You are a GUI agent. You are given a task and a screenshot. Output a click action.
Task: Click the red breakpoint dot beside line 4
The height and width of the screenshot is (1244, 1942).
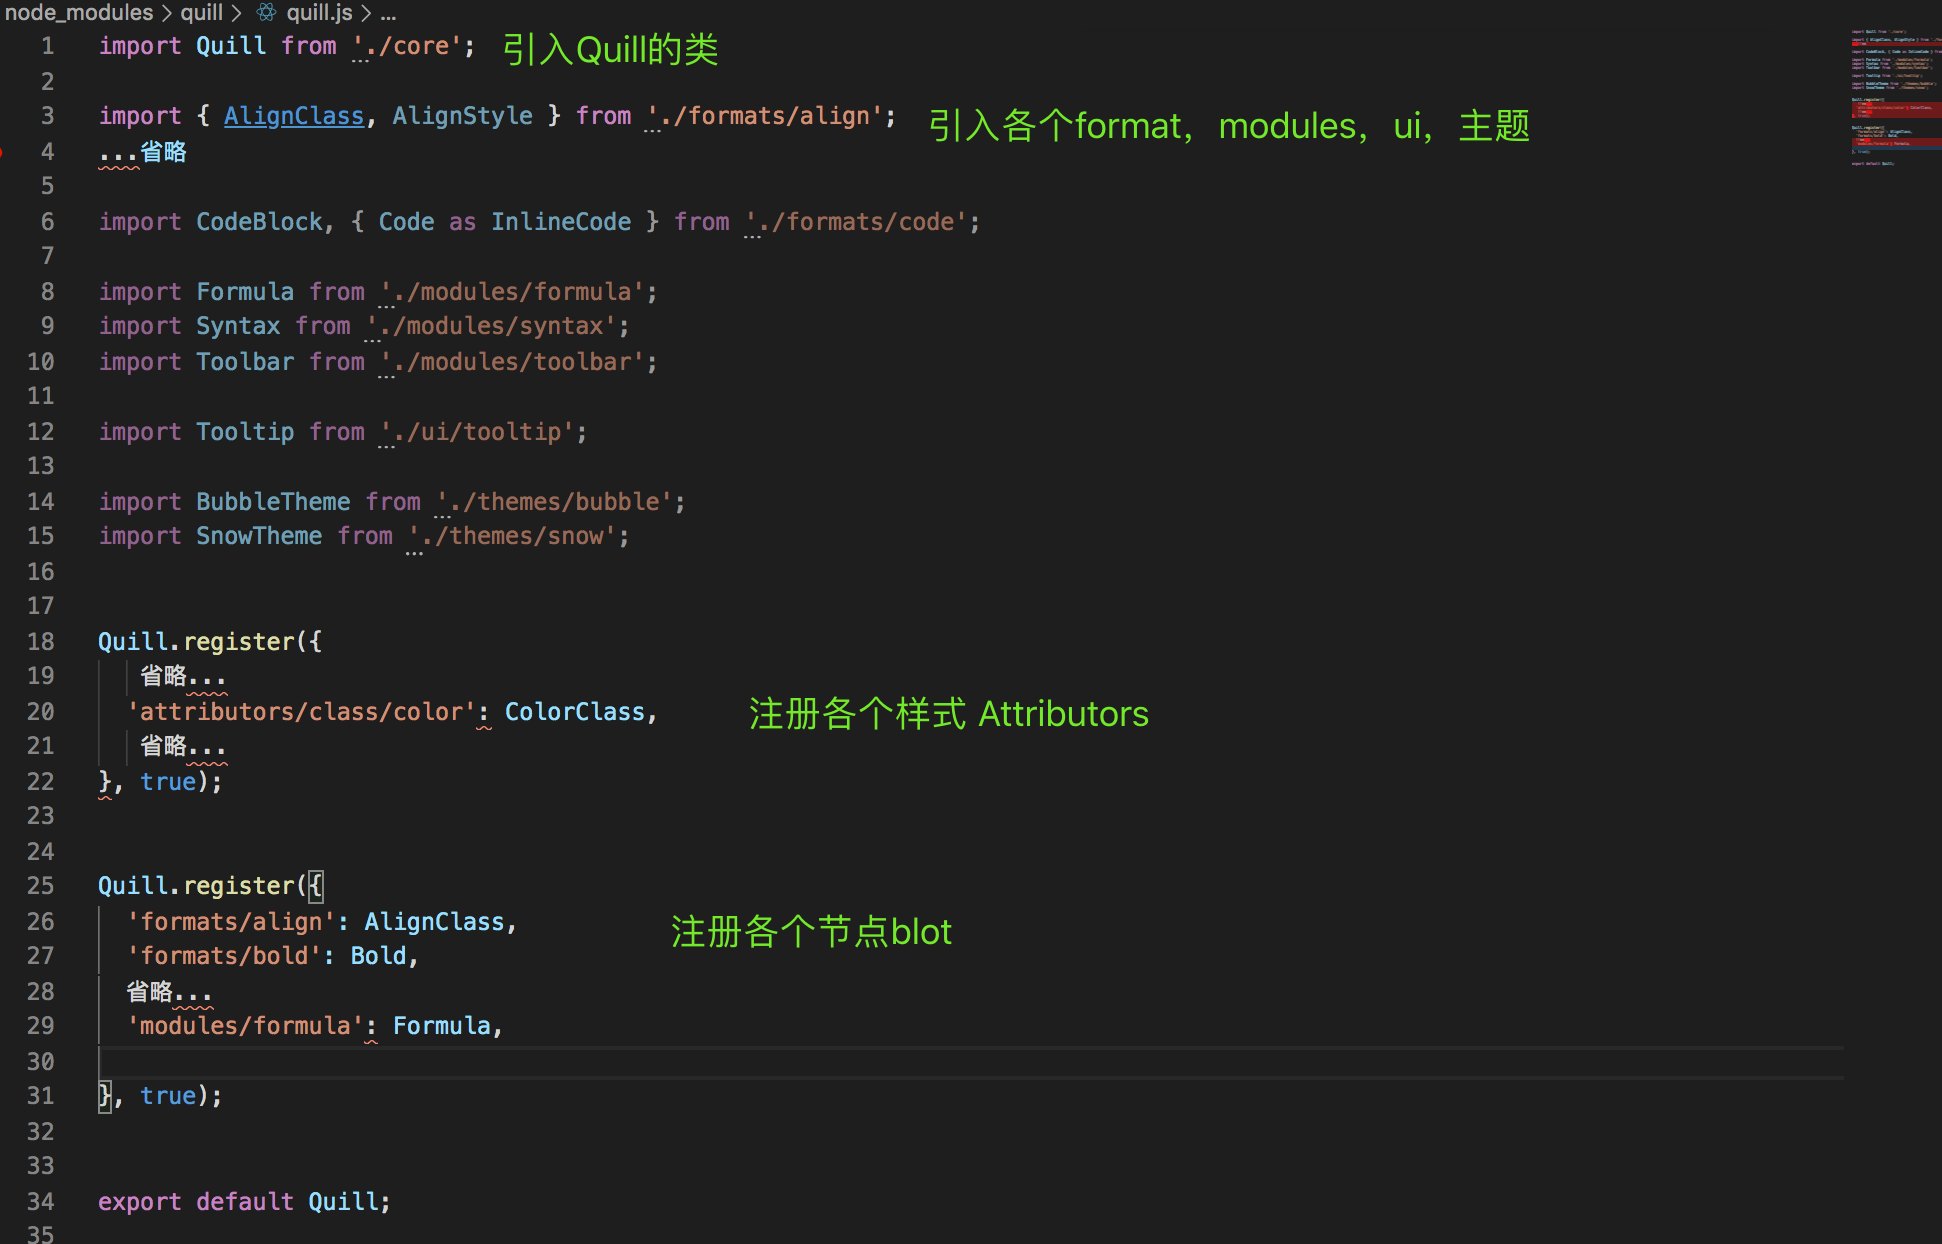2,152
